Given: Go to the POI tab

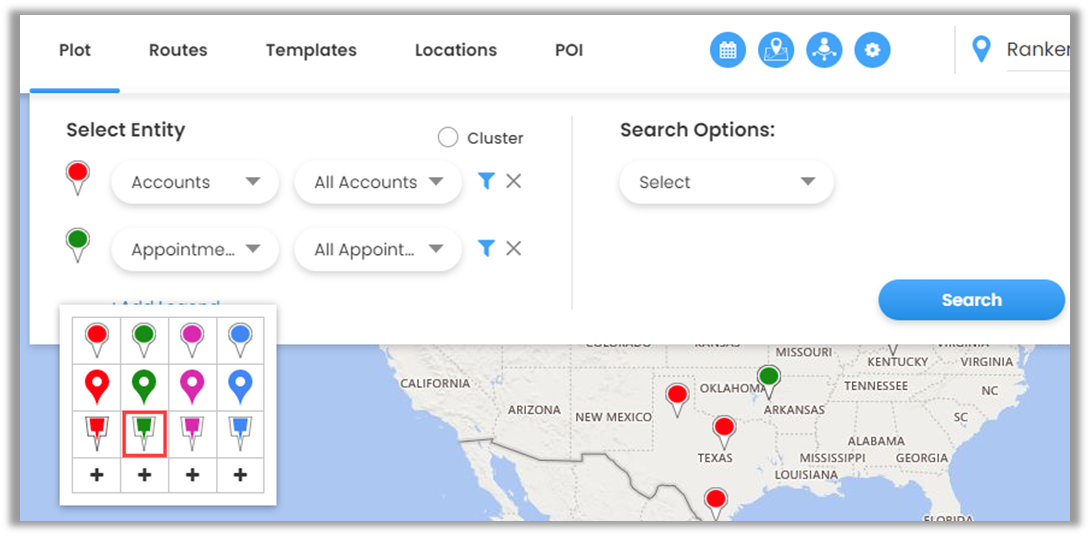Looking at the screenshot, I should (x=569, y=50).
